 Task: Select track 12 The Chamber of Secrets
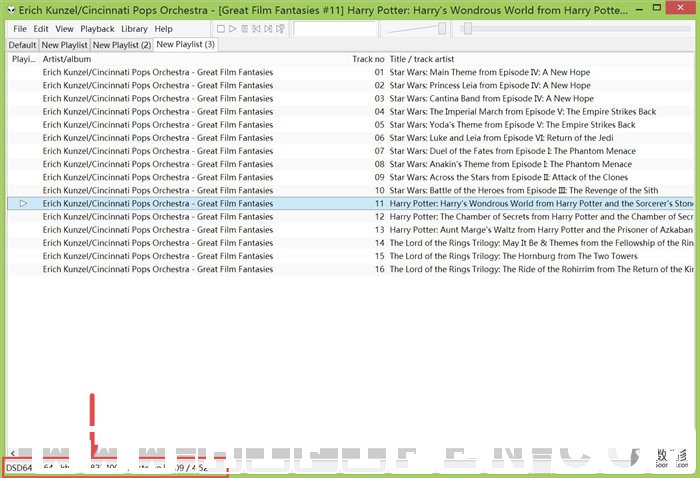351,217
